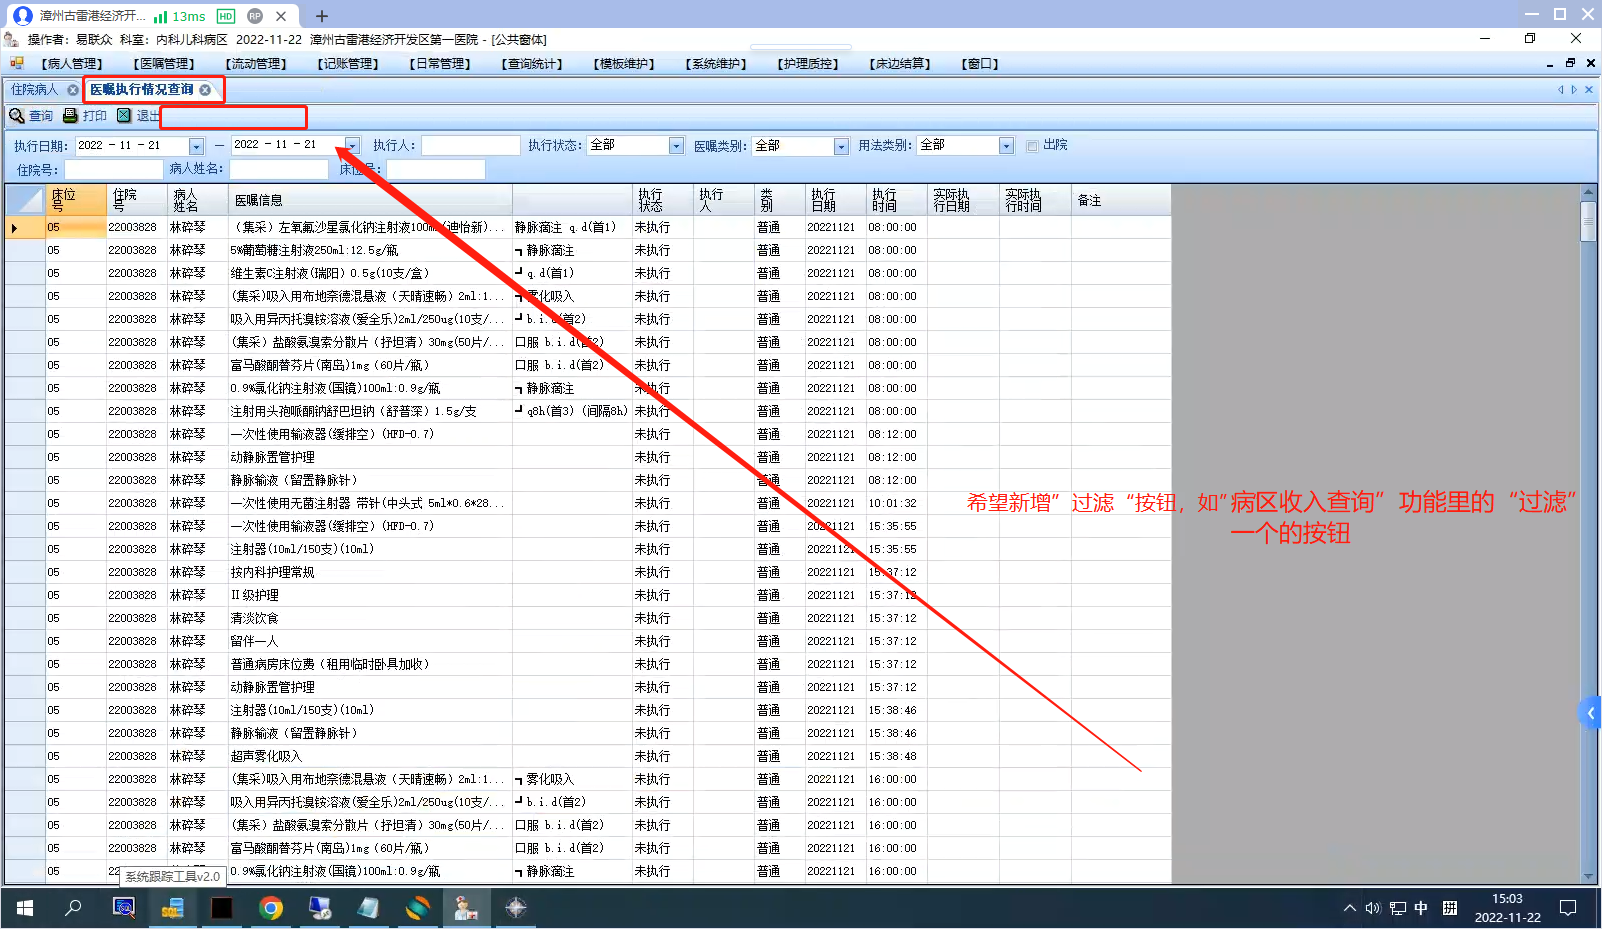
Task: Open the 【床边结算】 menu
Action: coord(900,64)
